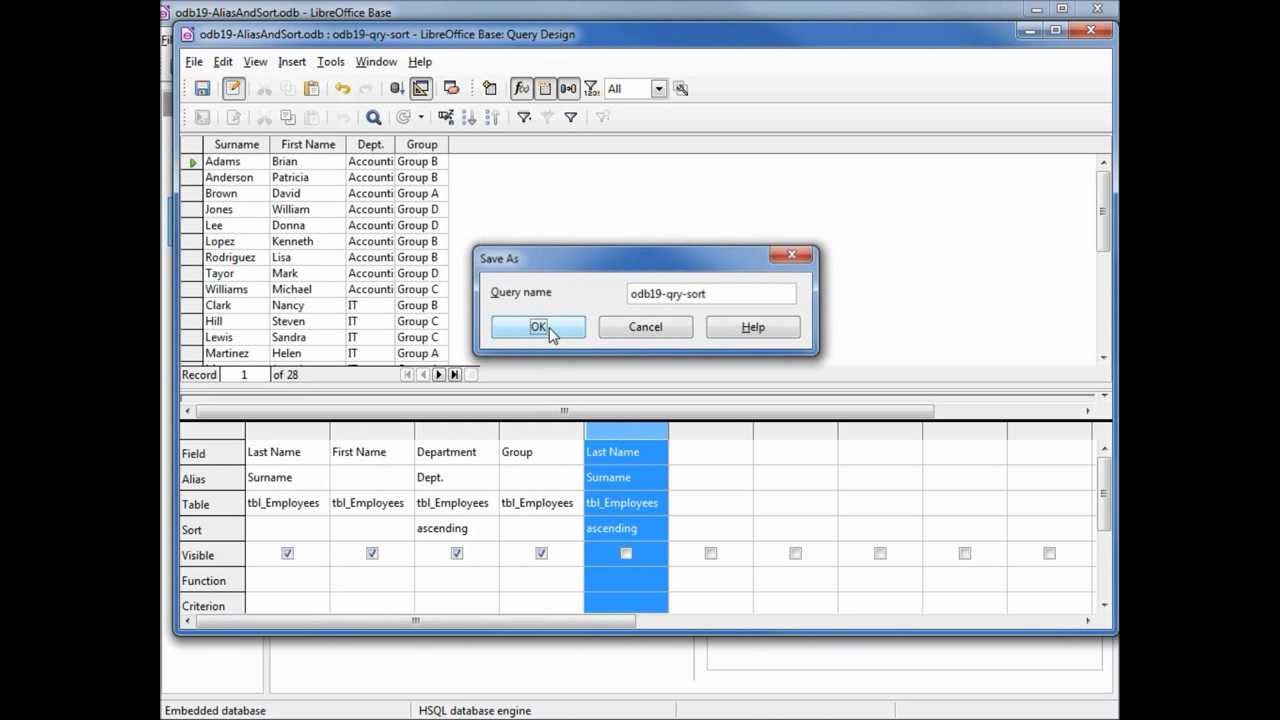Open Query Properties icon beside Limit box
Image resolution: width=1280 pixels, height=720 pixels.
point(681,88)
